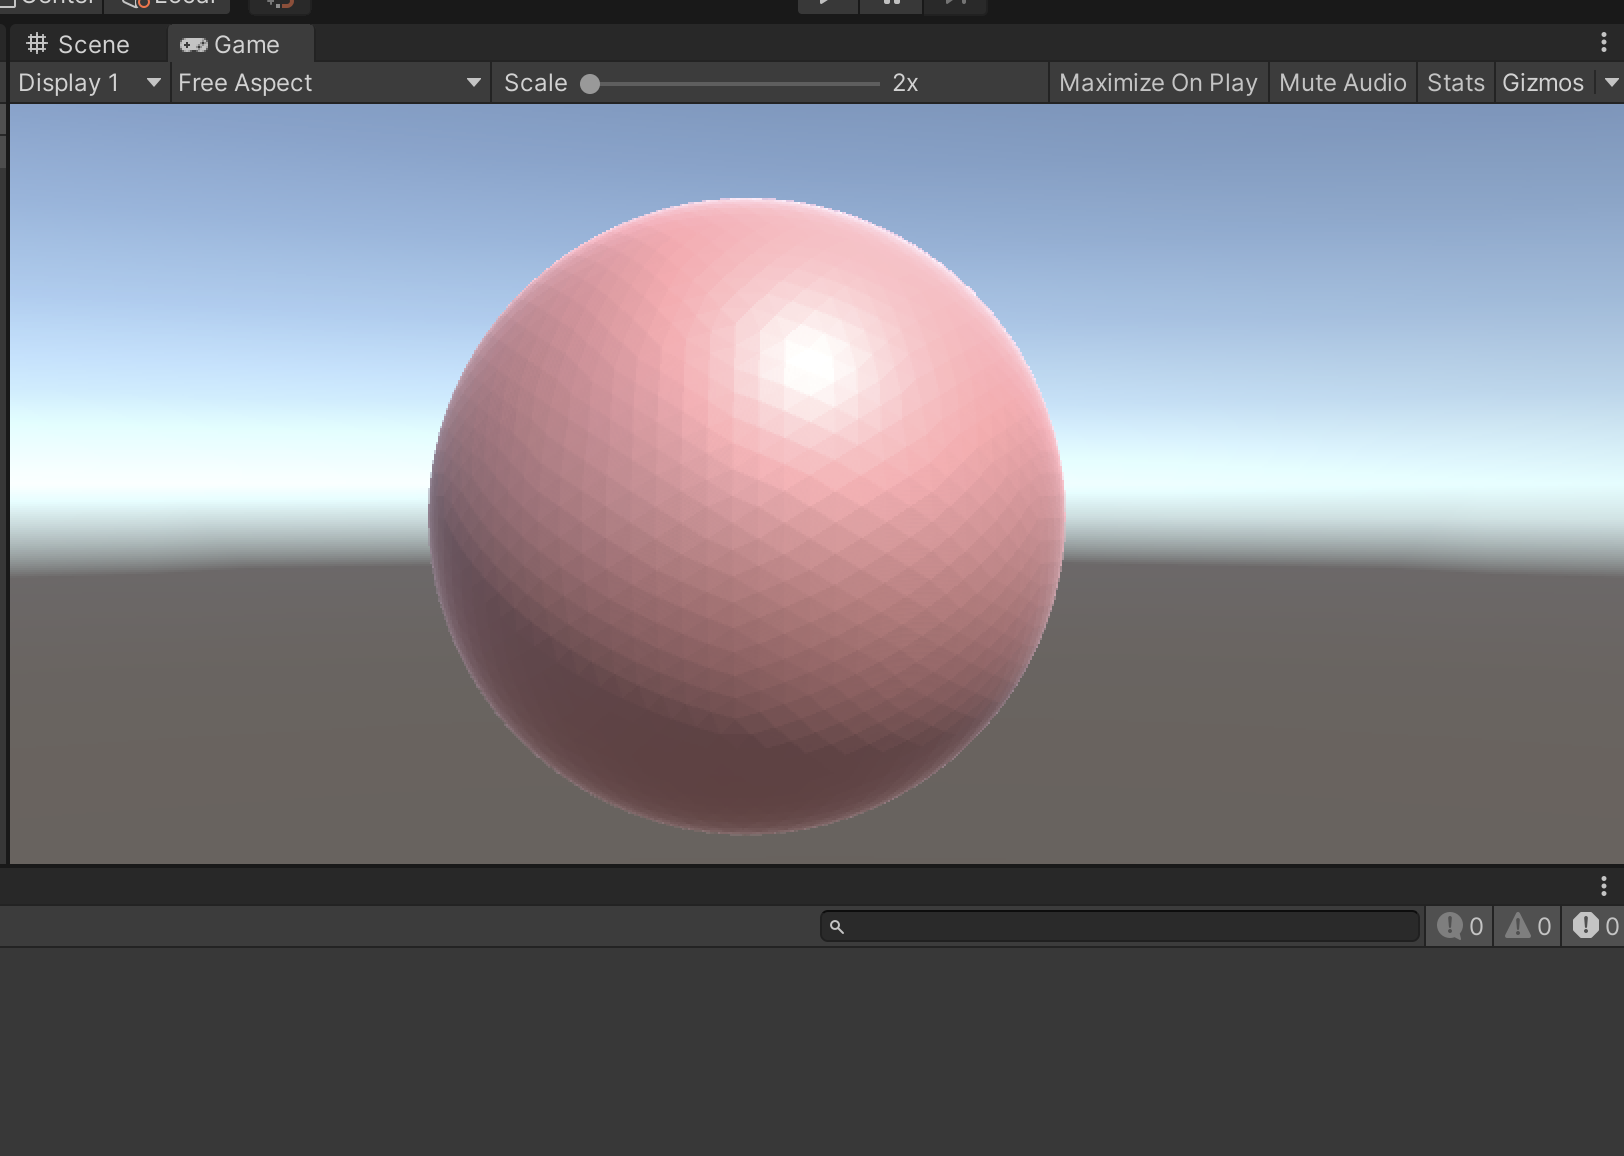Click the pink sphere in Game view
Screen dimensions: 1624x1156
(x=746, y=516)
